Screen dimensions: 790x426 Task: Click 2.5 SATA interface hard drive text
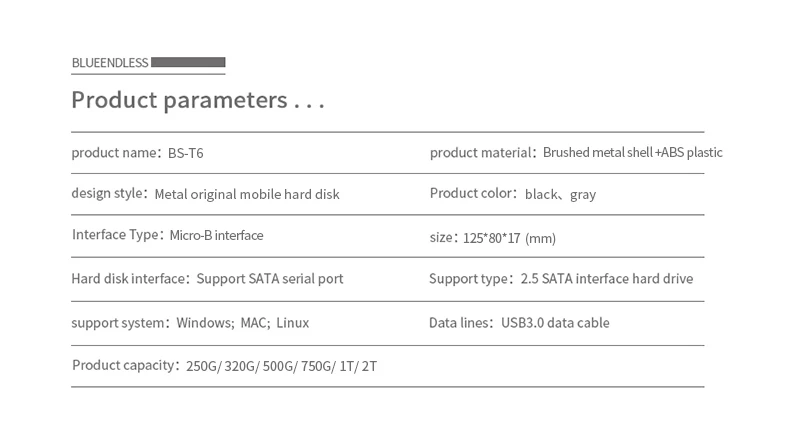[606, 279]
